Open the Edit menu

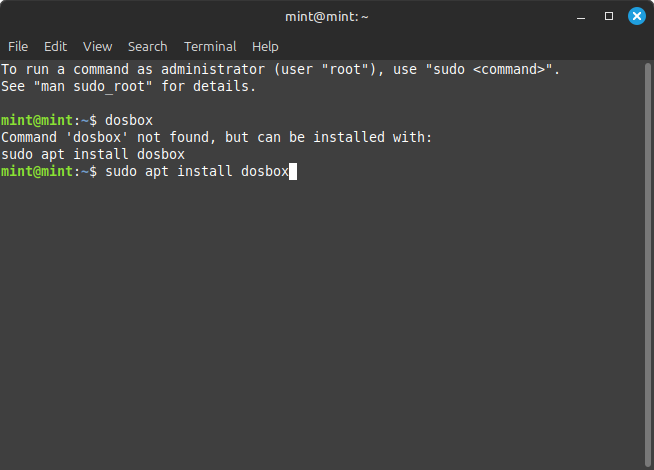[x=55, y=46]
